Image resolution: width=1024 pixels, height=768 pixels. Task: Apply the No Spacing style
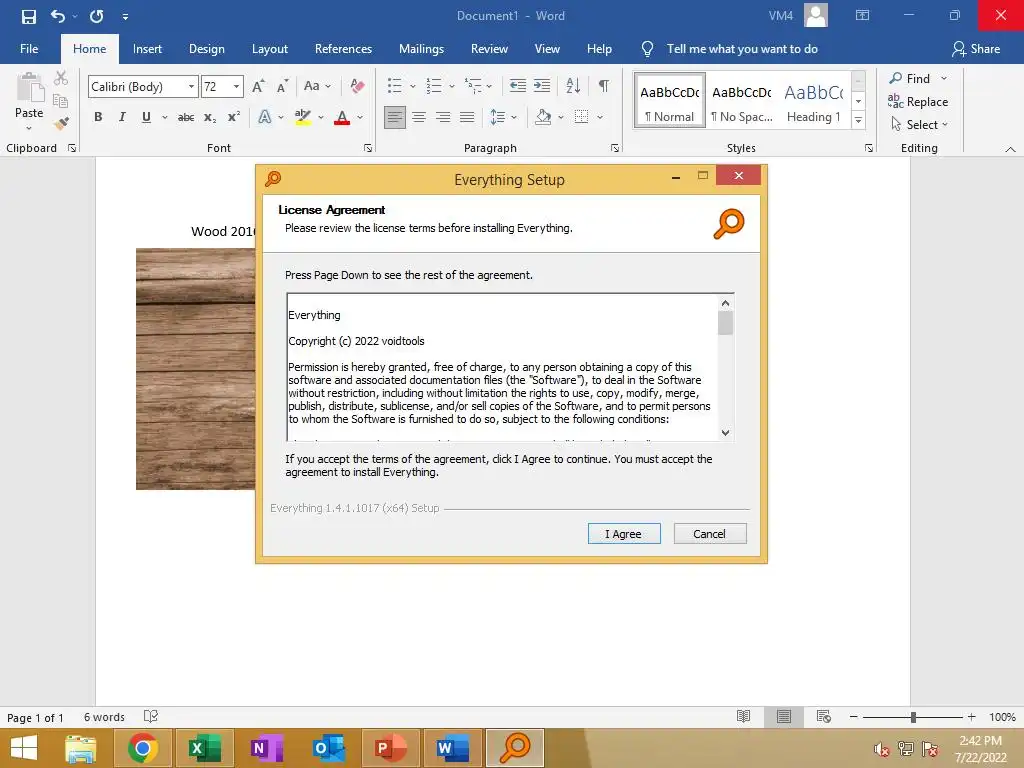742,101
